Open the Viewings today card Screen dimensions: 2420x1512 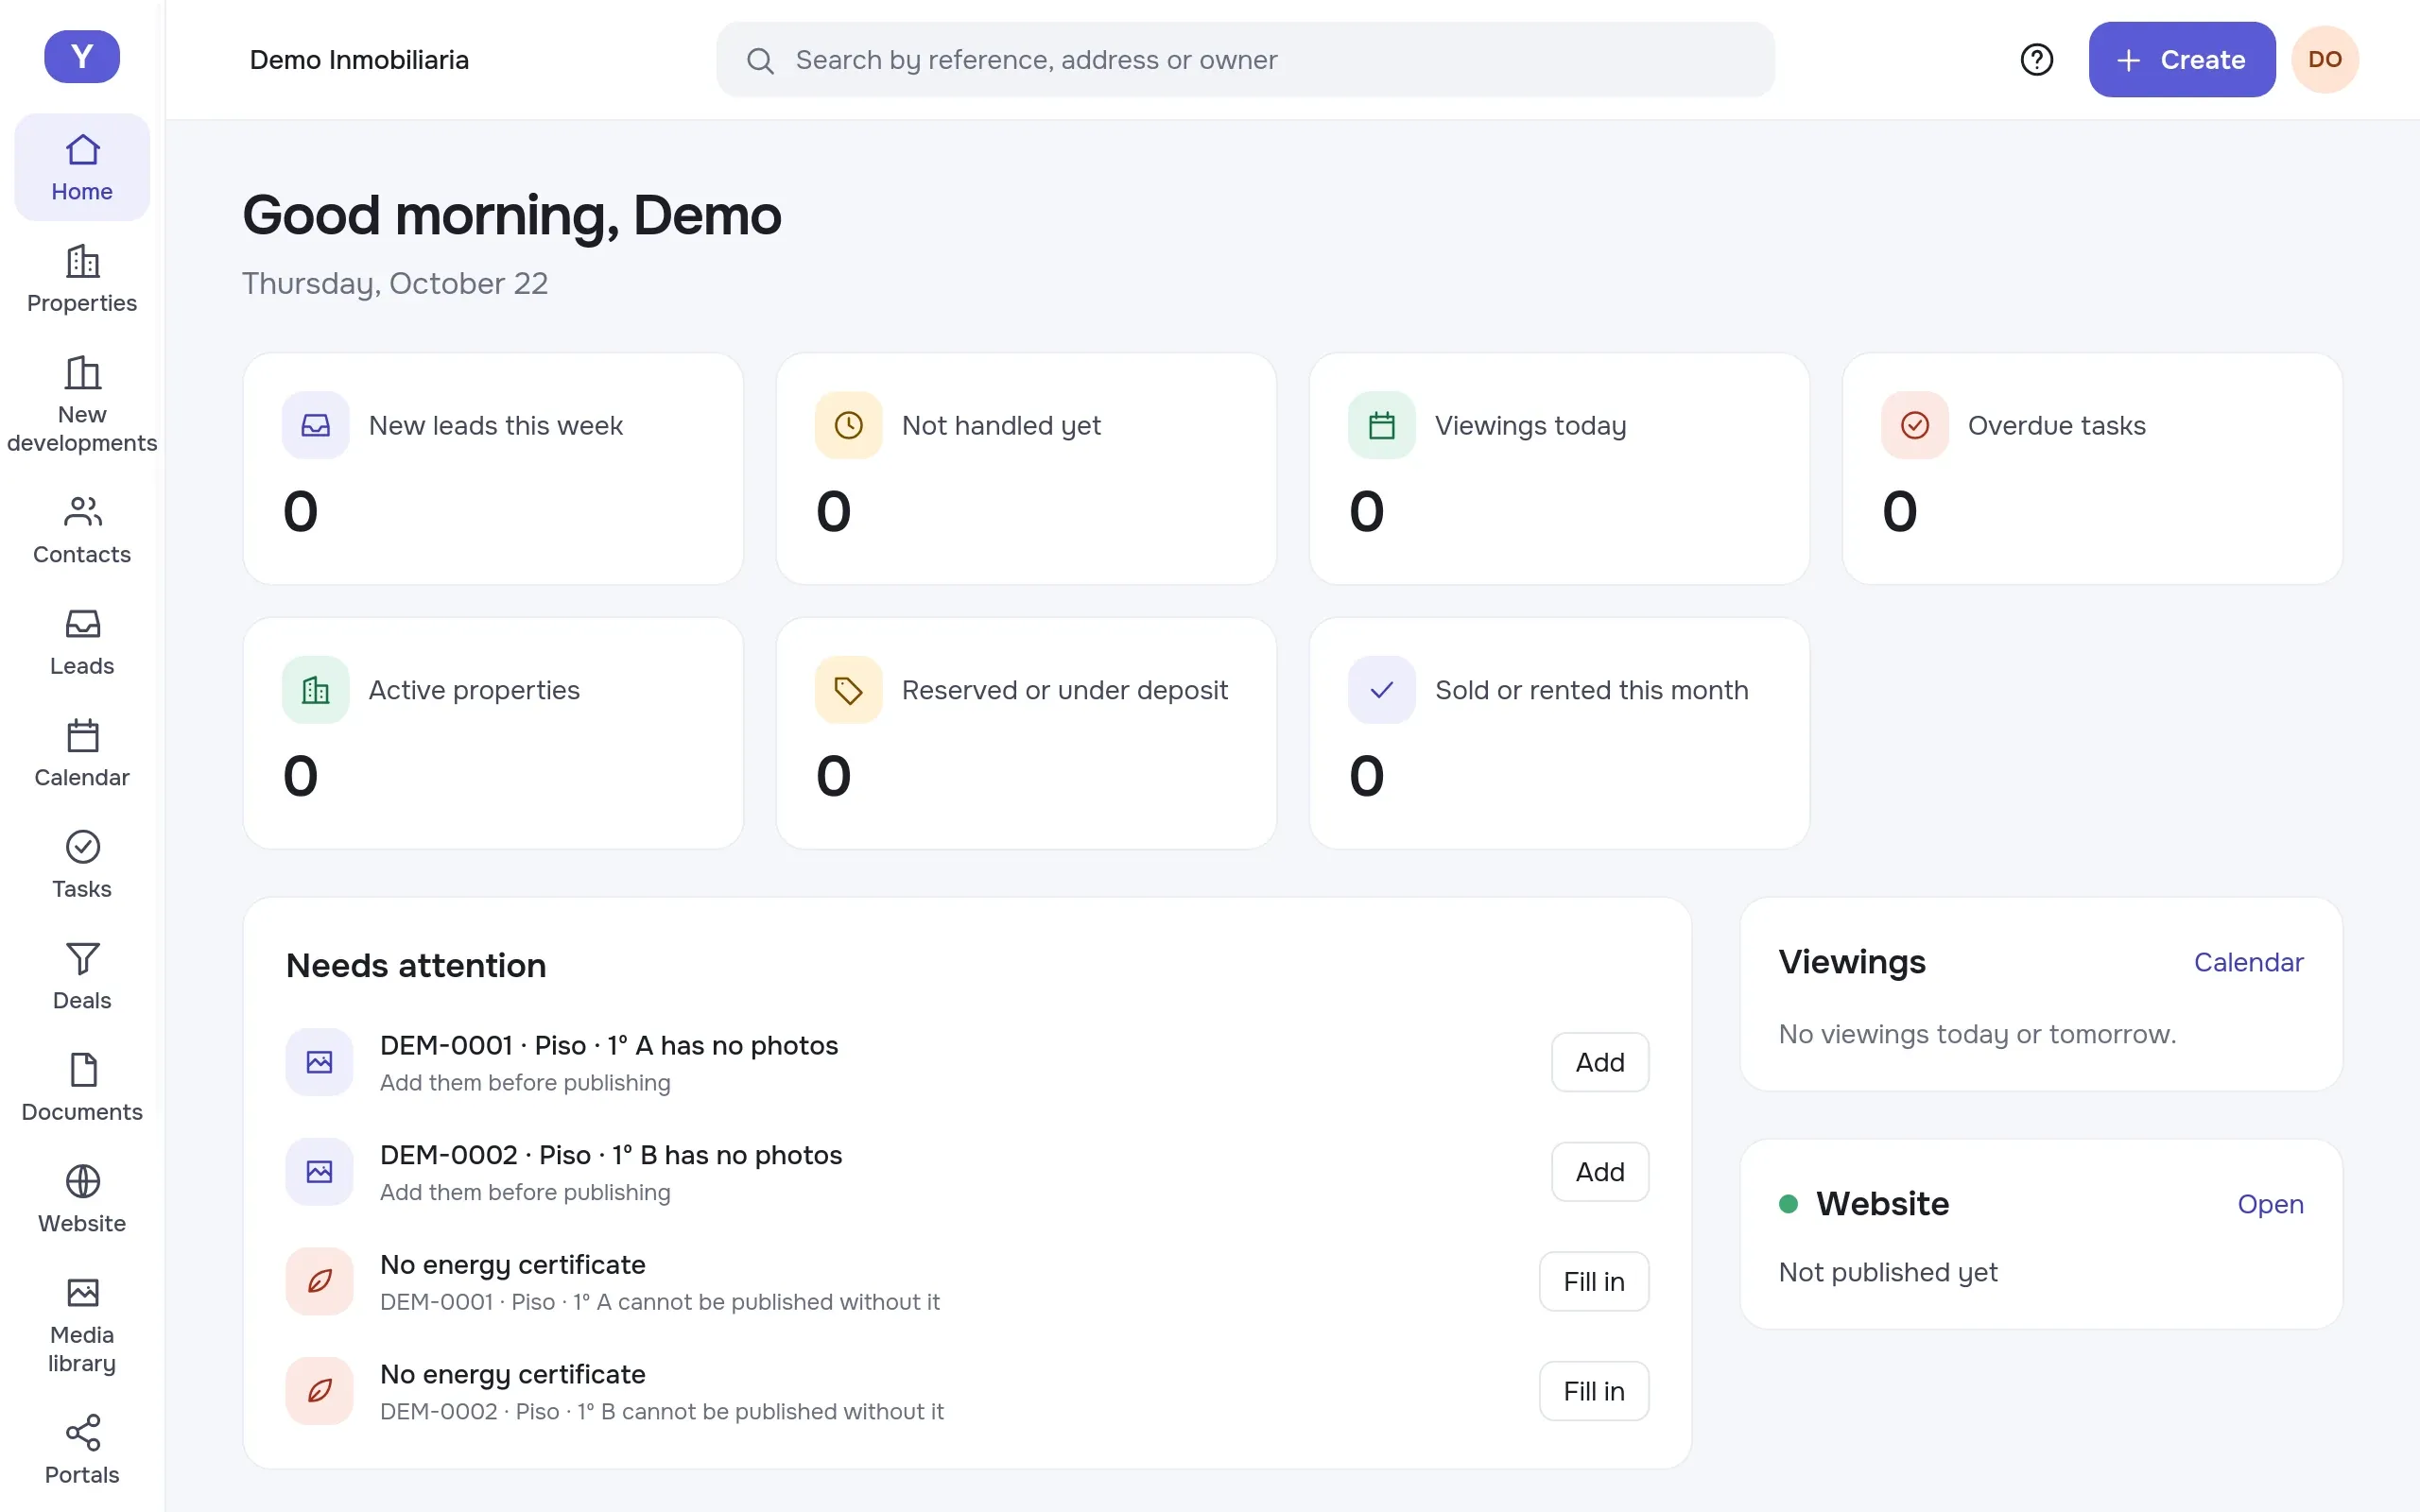[x=1559, y=469]
